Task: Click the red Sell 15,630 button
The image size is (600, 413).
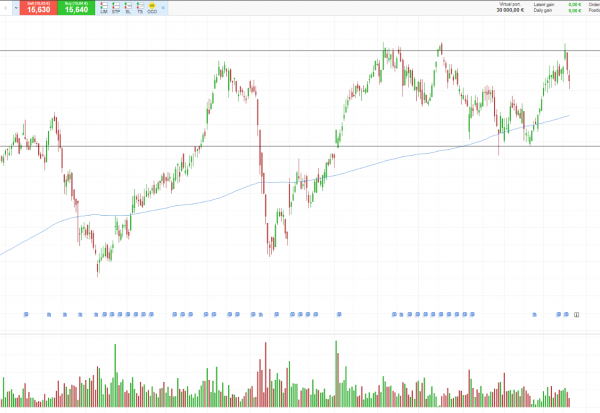Action: (38, 8)
